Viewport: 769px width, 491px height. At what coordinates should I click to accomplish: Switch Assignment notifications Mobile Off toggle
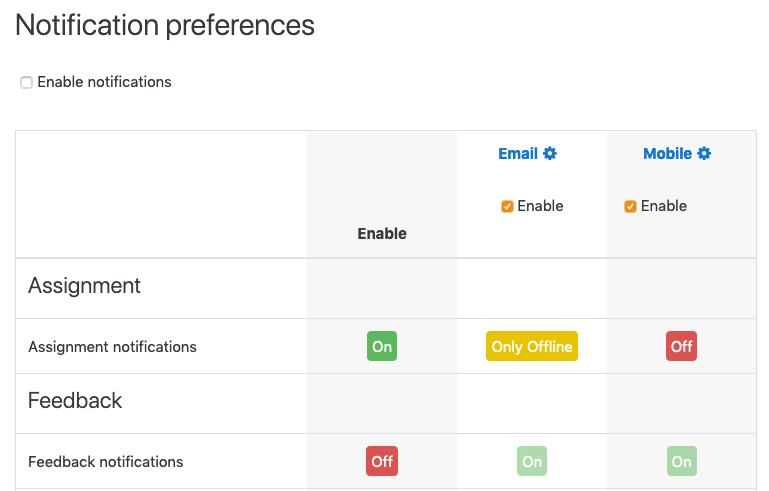click(x=681, y=346)
